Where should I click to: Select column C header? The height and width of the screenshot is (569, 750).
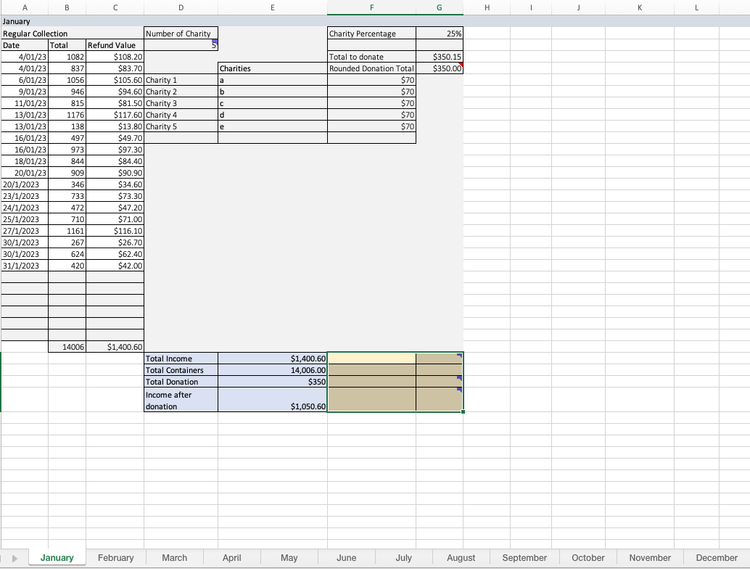115,8
